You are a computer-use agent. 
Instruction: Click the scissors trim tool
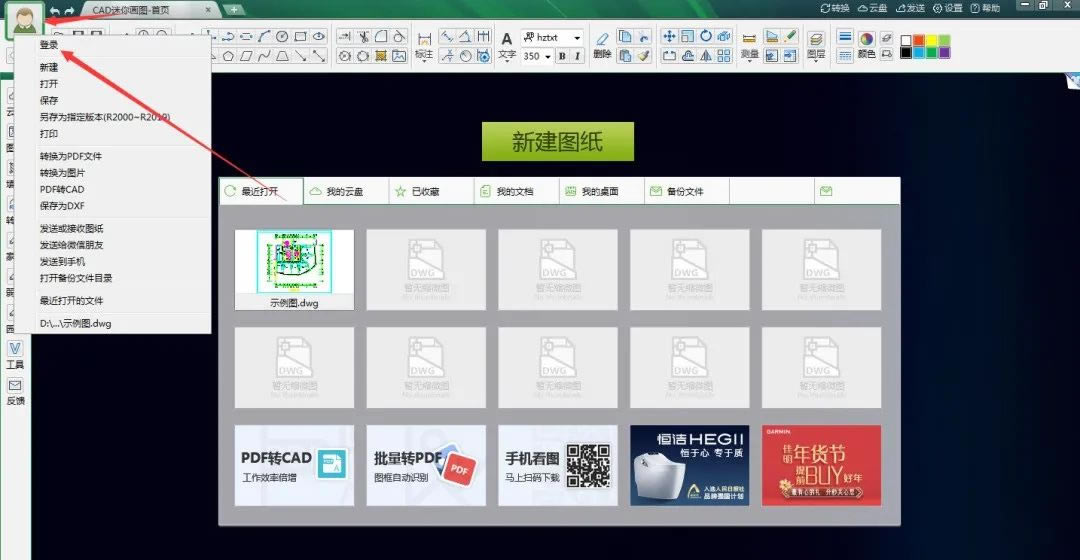364,37
